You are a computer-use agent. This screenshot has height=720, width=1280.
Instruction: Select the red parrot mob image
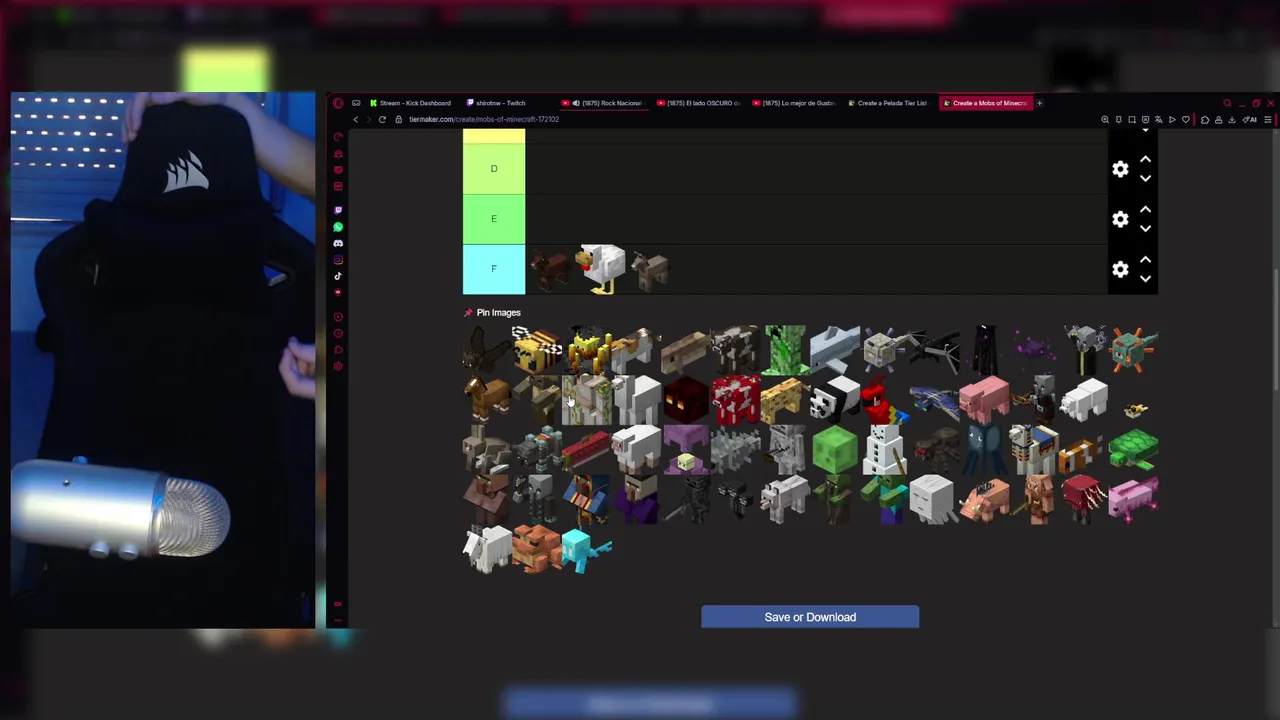pos(884,399)
